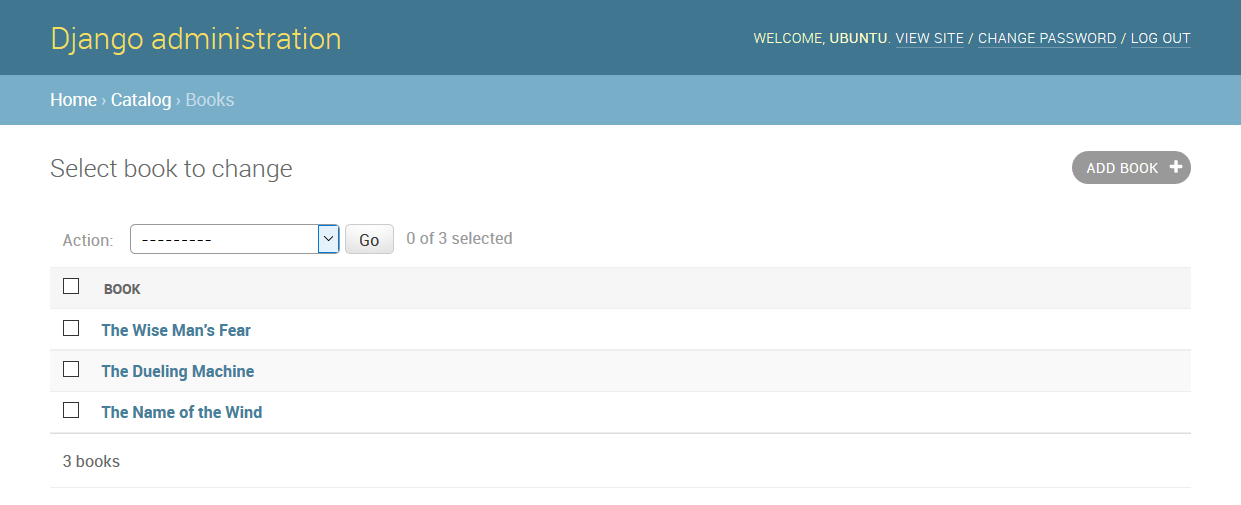Click the Django administration site title
The image size is (1241, 505).
pyautogui.click(x=196, y=39)
